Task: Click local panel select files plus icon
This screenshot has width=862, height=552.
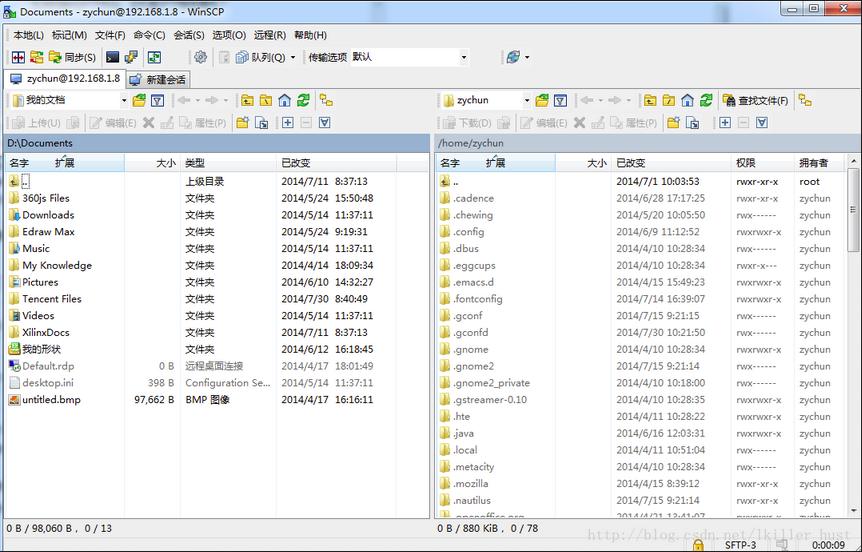Action: click(288, 122)
